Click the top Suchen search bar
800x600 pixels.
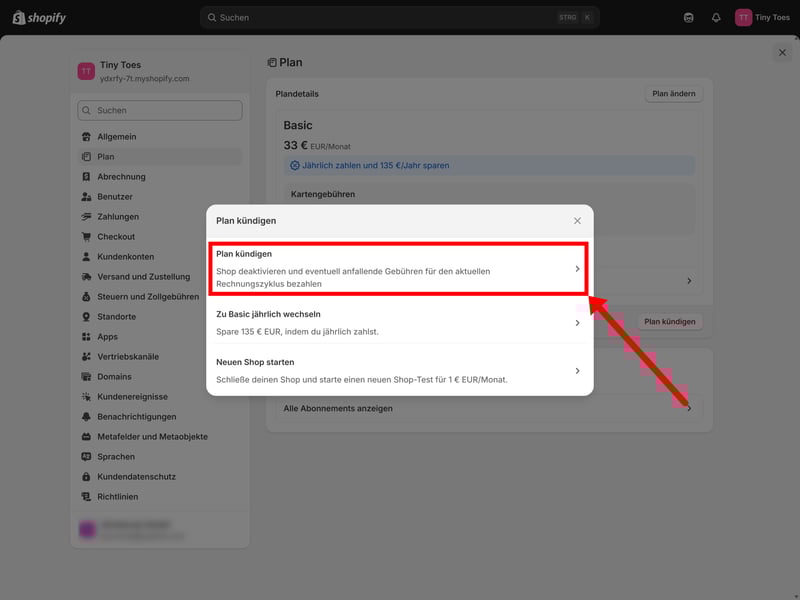[400, 17]
